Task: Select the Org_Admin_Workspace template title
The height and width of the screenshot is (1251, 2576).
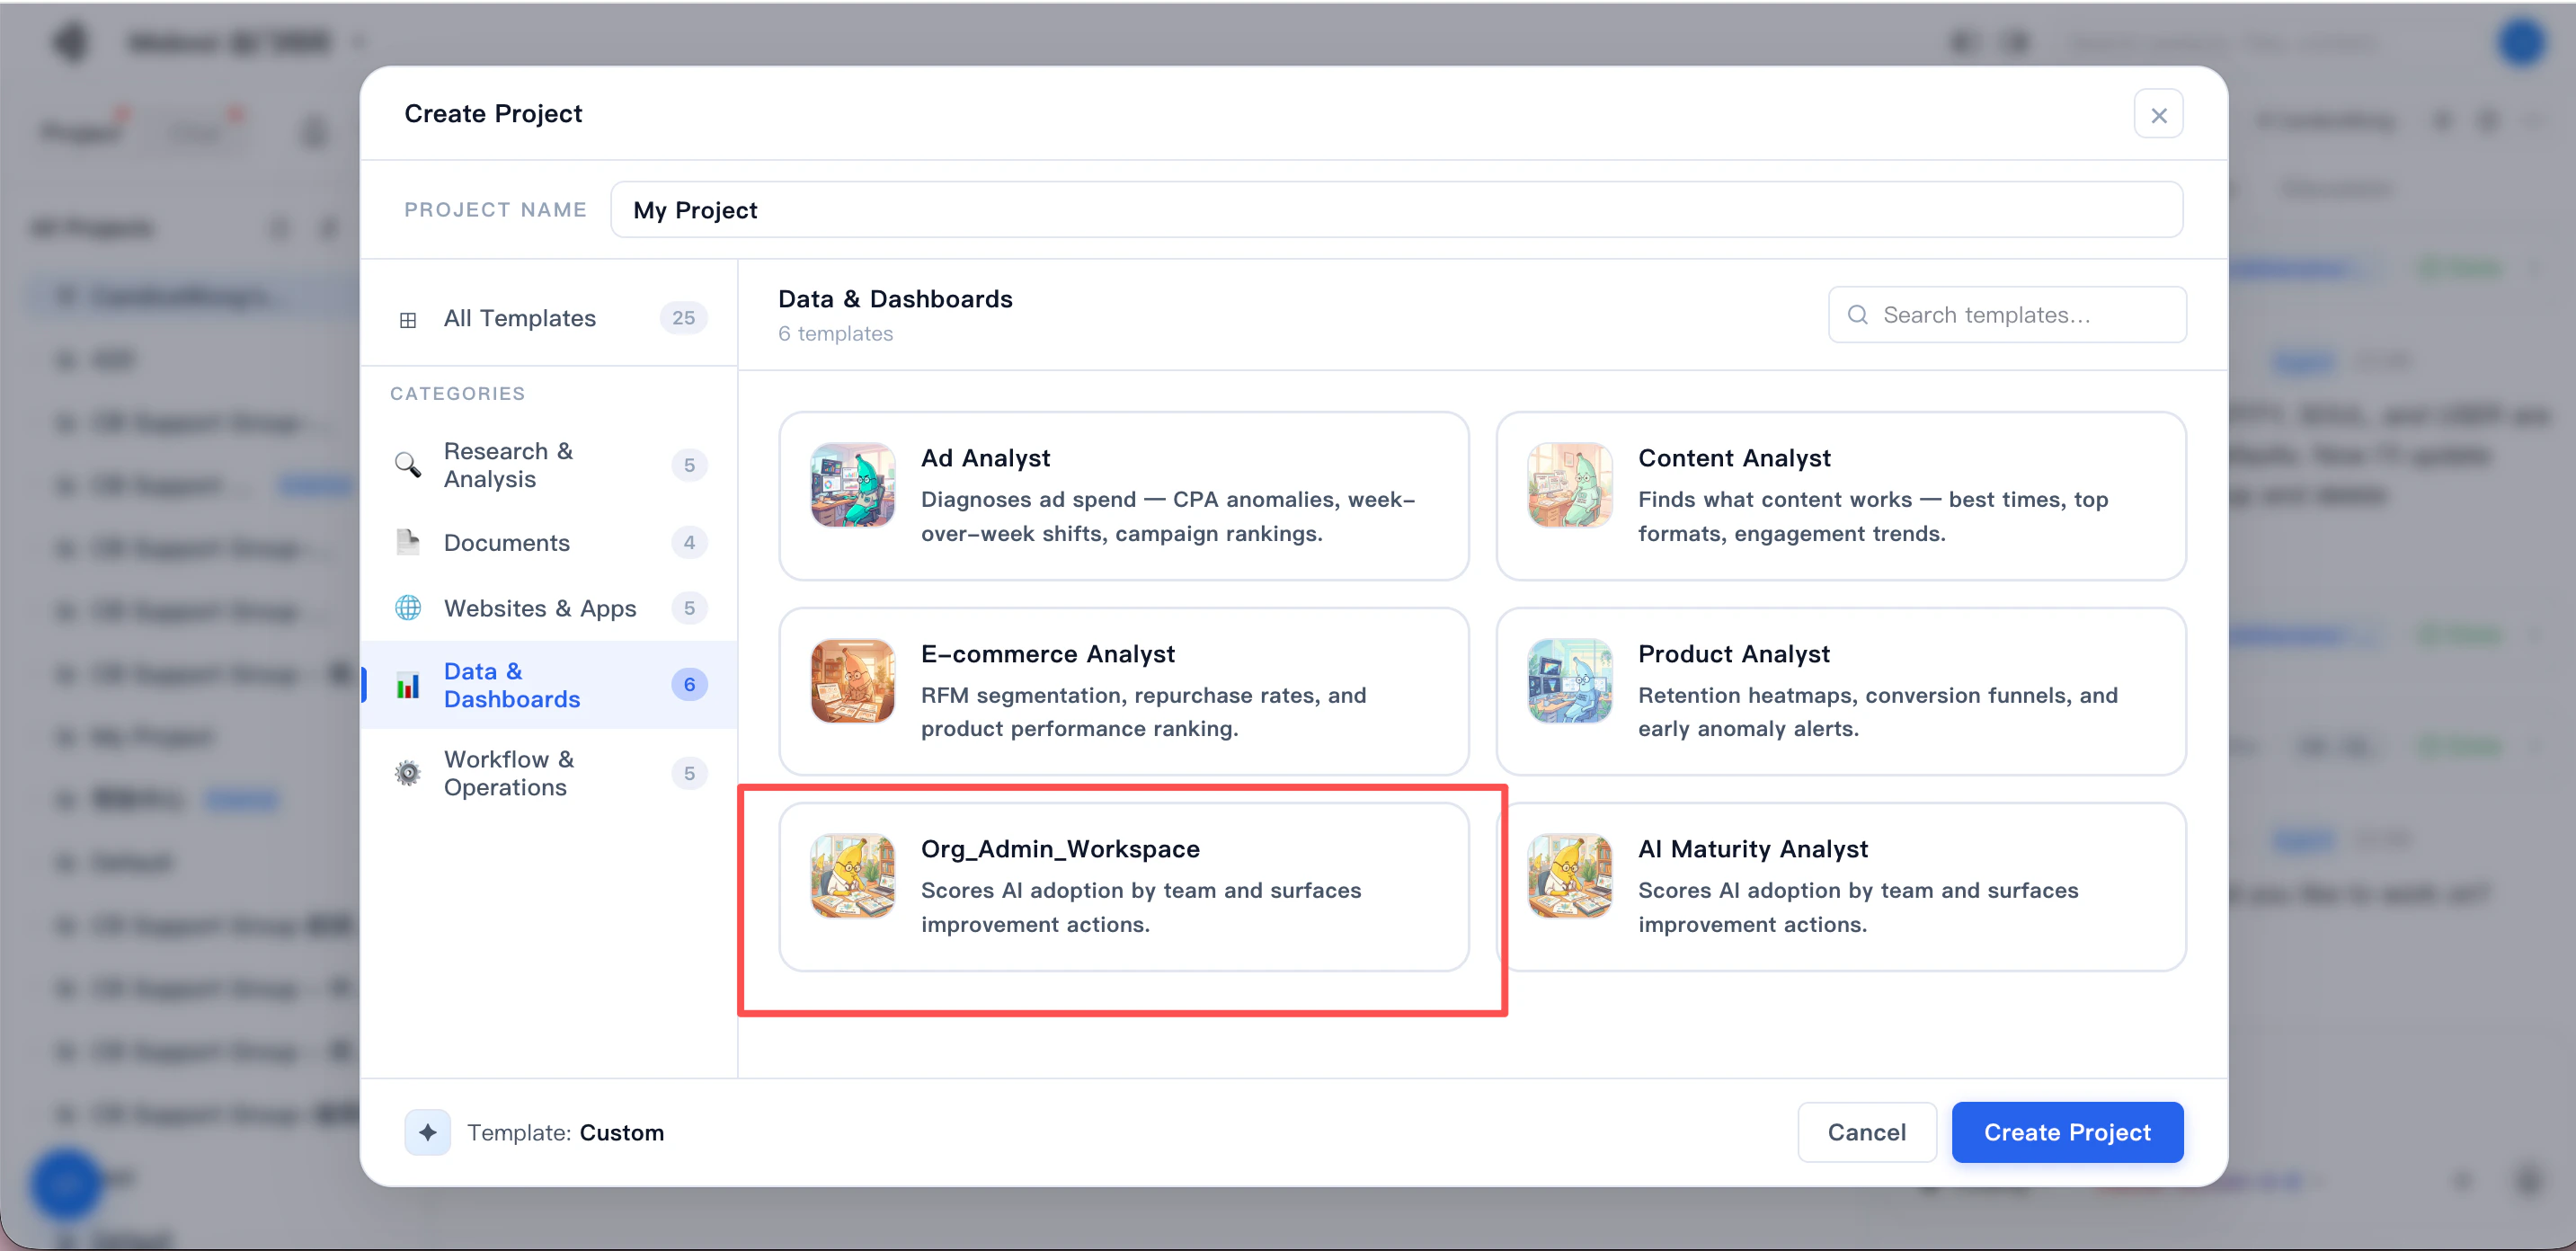Action: pos(1060,849)
